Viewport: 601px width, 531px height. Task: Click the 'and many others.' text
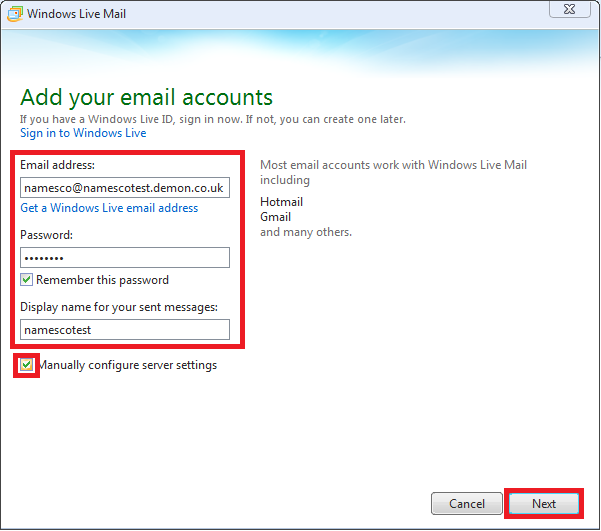pyautogui.click(x=306, y=232)
